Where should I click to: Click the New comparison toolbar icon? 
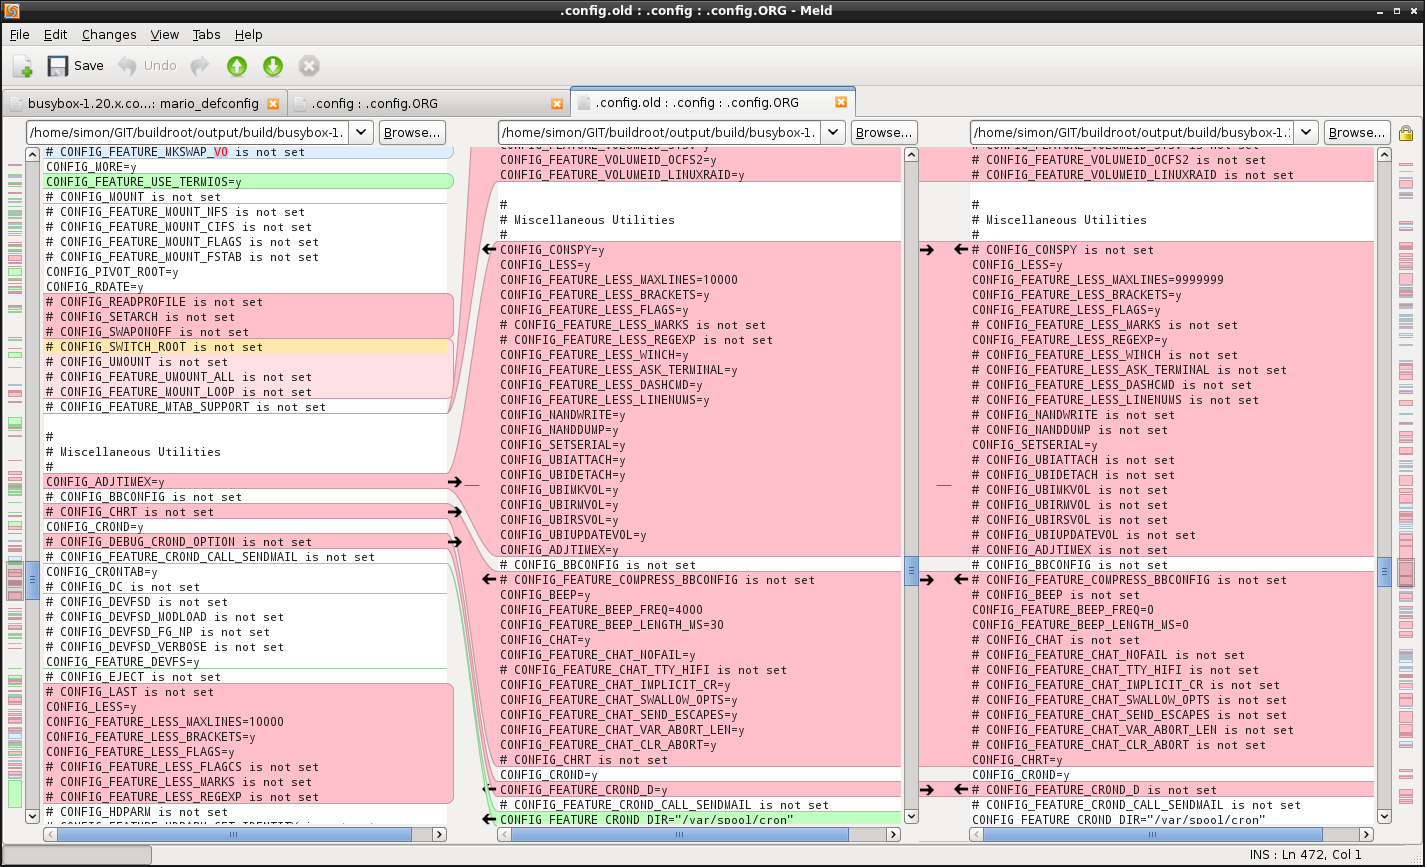point(22,66)
